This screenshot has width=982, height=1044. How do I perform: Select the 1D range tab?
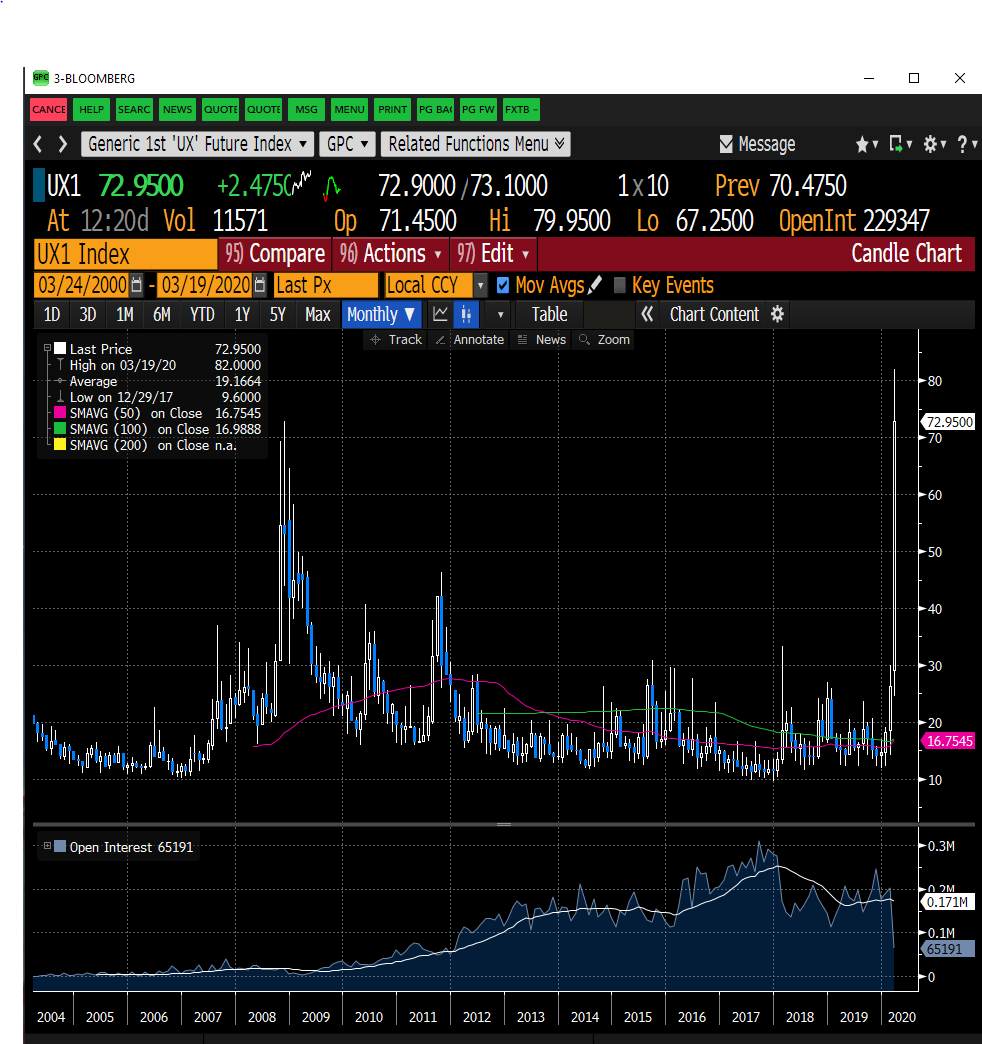click(x=52, y=314)
